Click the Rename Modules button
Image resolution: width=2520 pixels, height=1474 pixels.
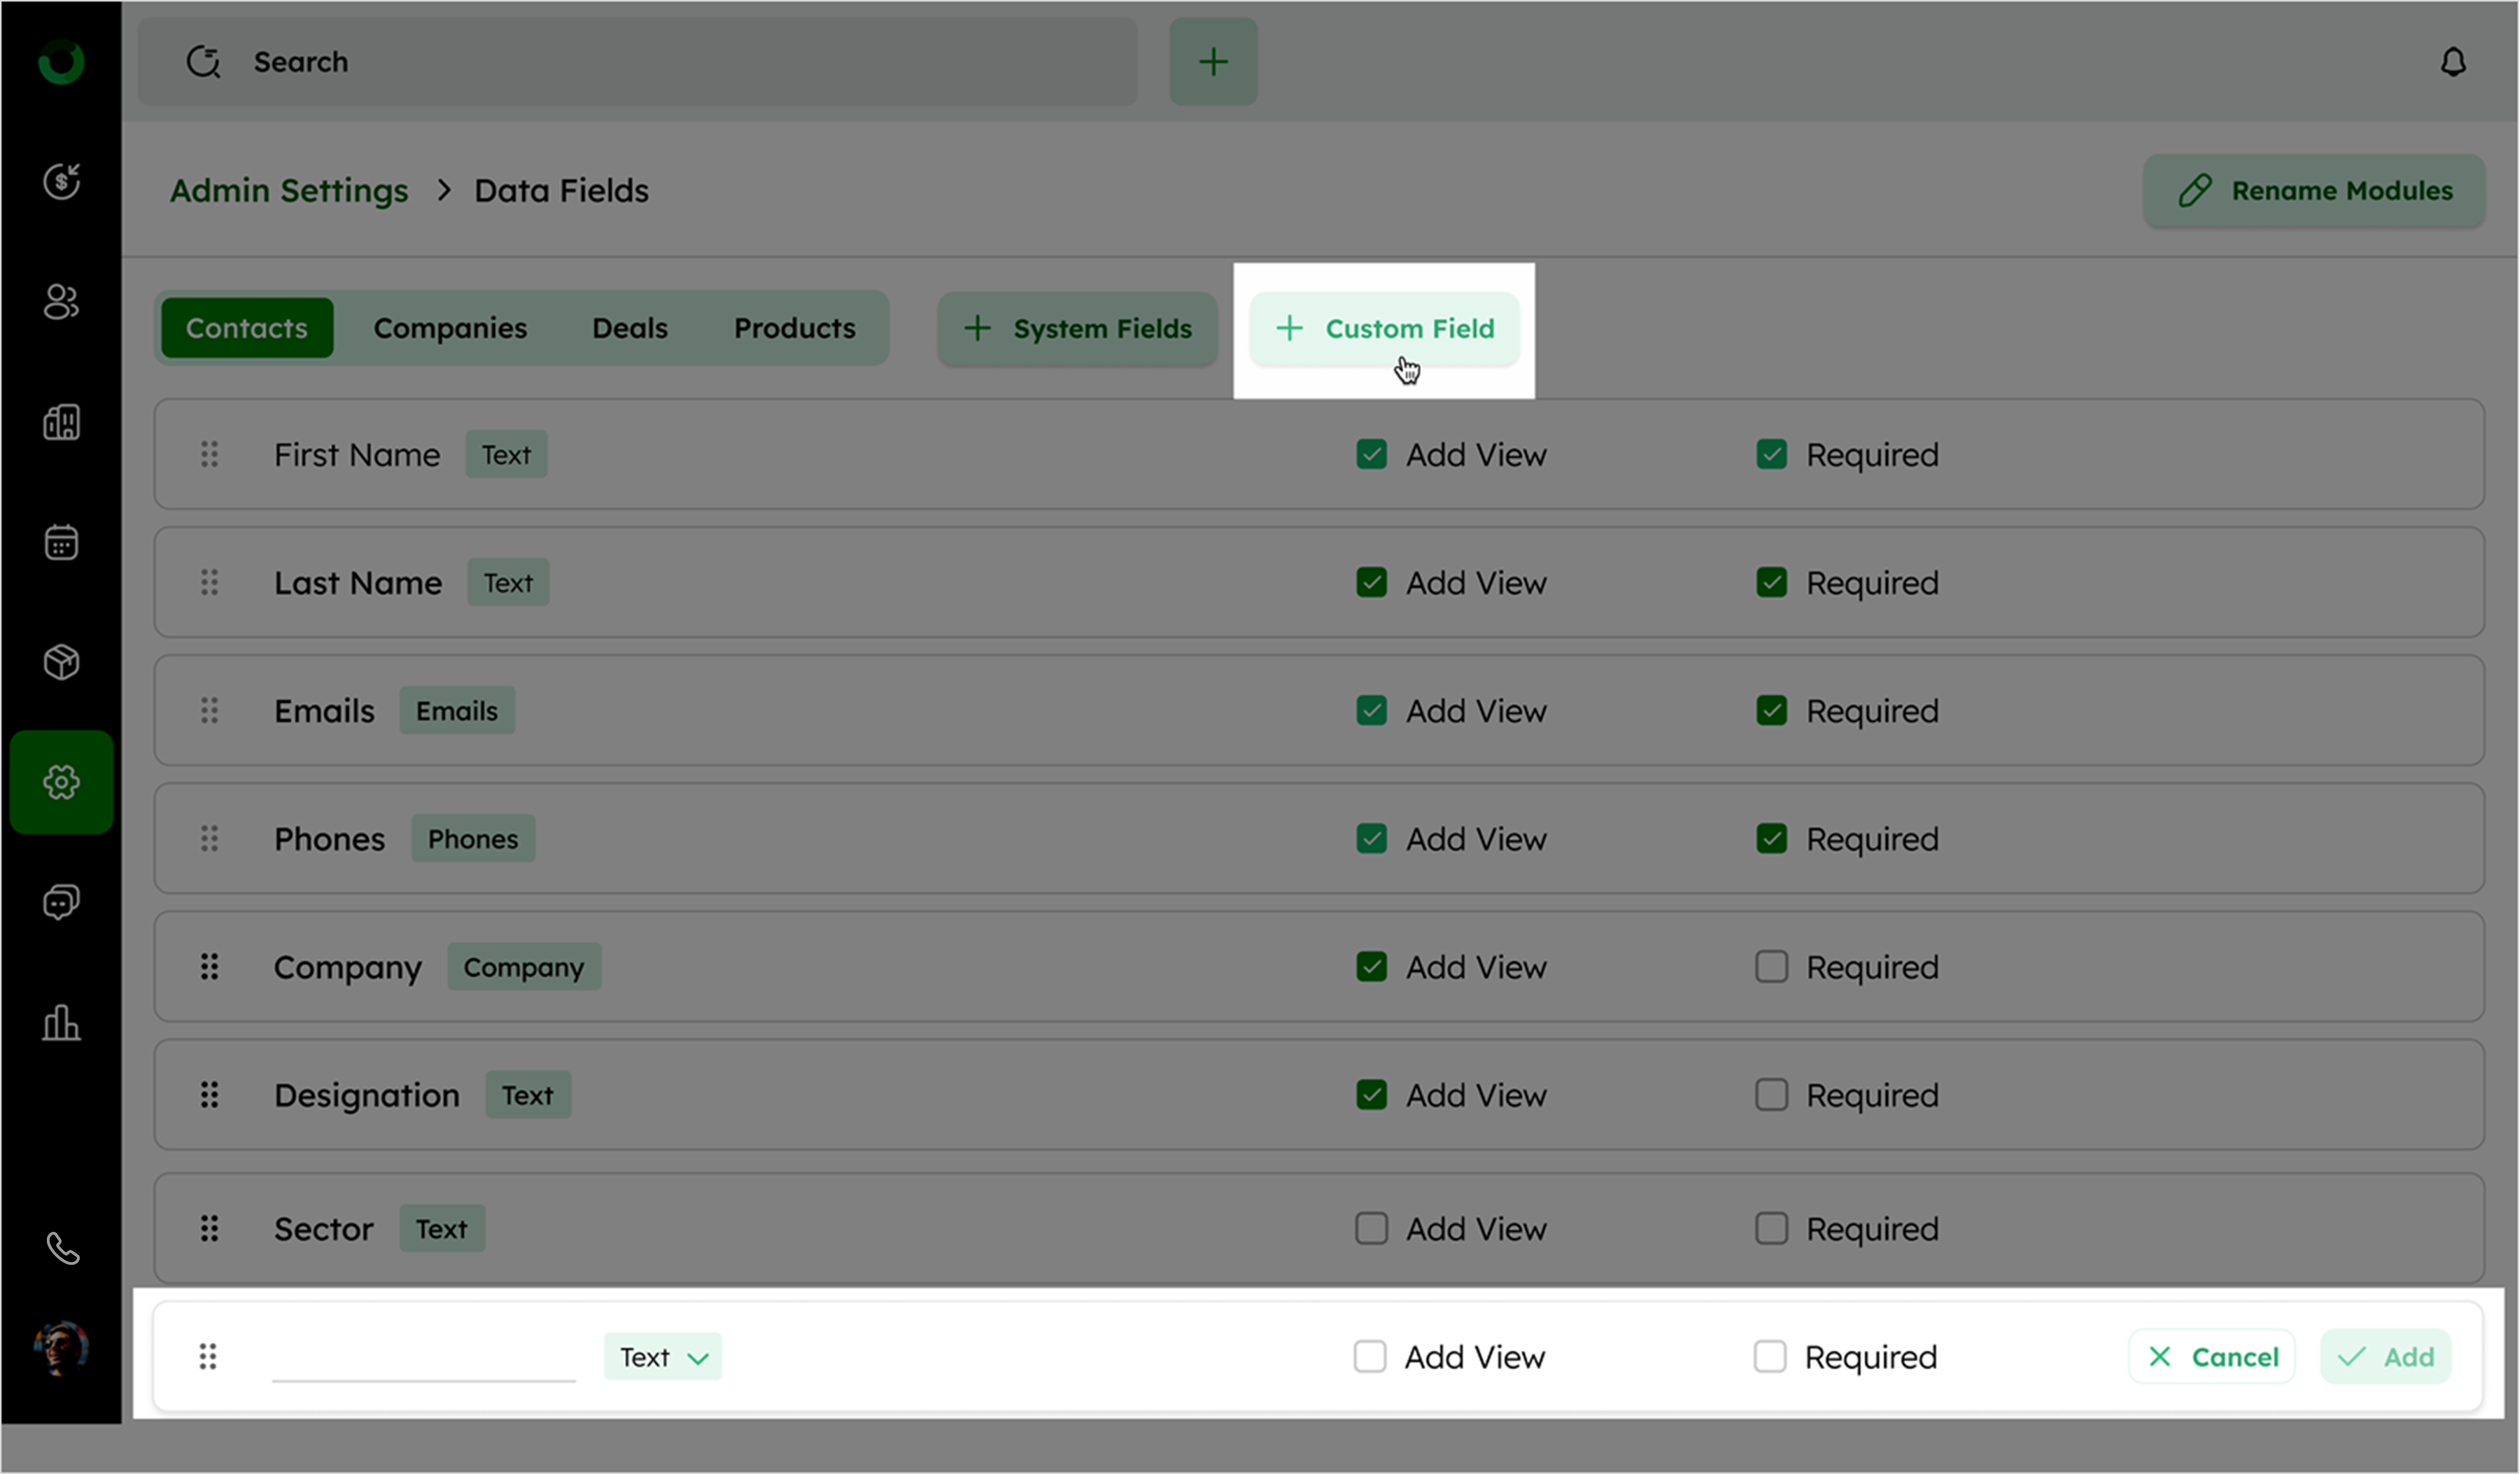pyautogui.click(x=2313, y=190)
